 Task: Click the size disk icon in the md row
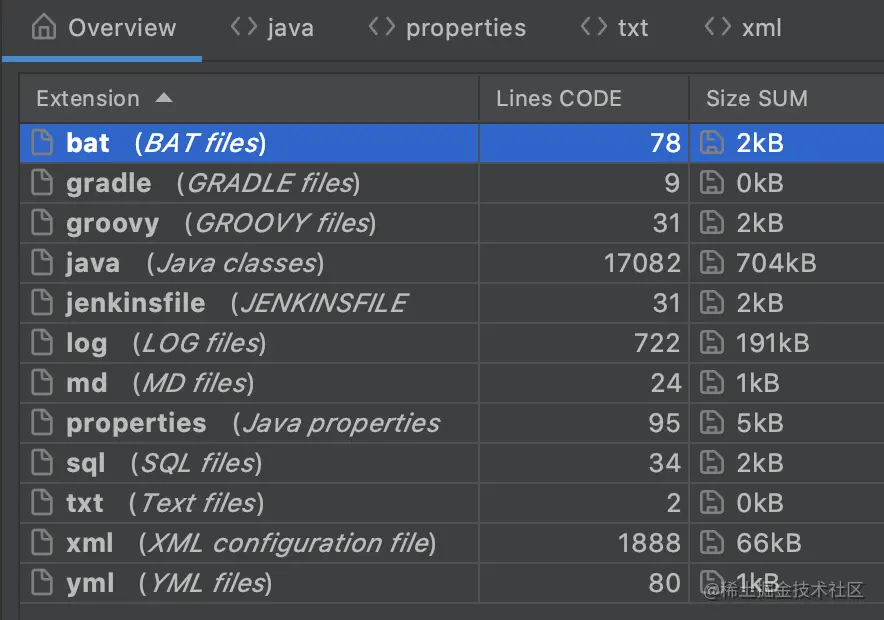click(711, 383)
